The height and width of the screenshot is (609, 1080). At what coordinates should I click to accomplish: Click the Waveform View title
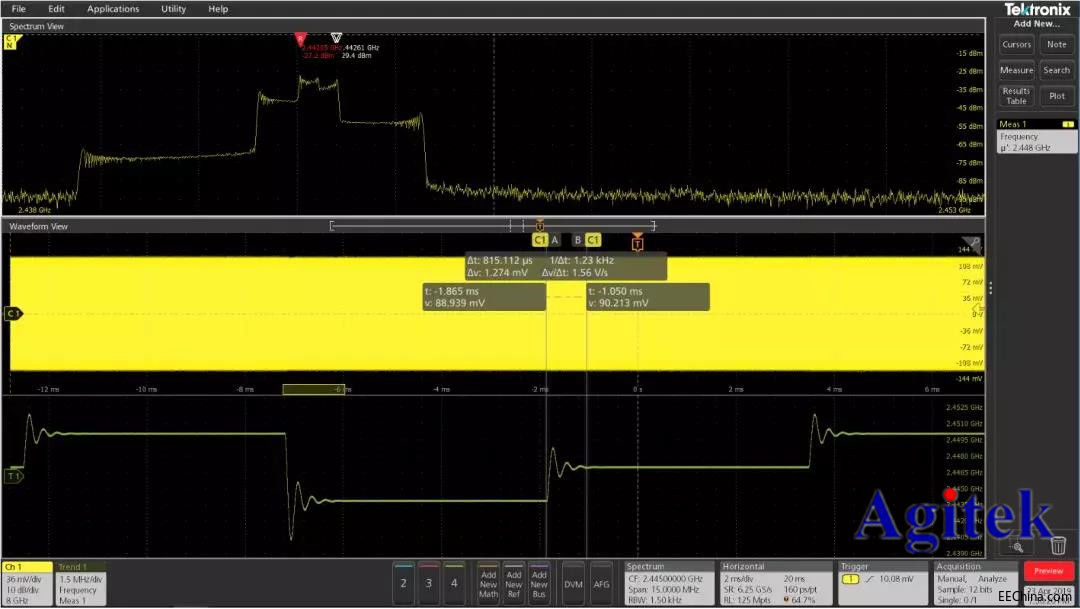(x=39, y=226)
